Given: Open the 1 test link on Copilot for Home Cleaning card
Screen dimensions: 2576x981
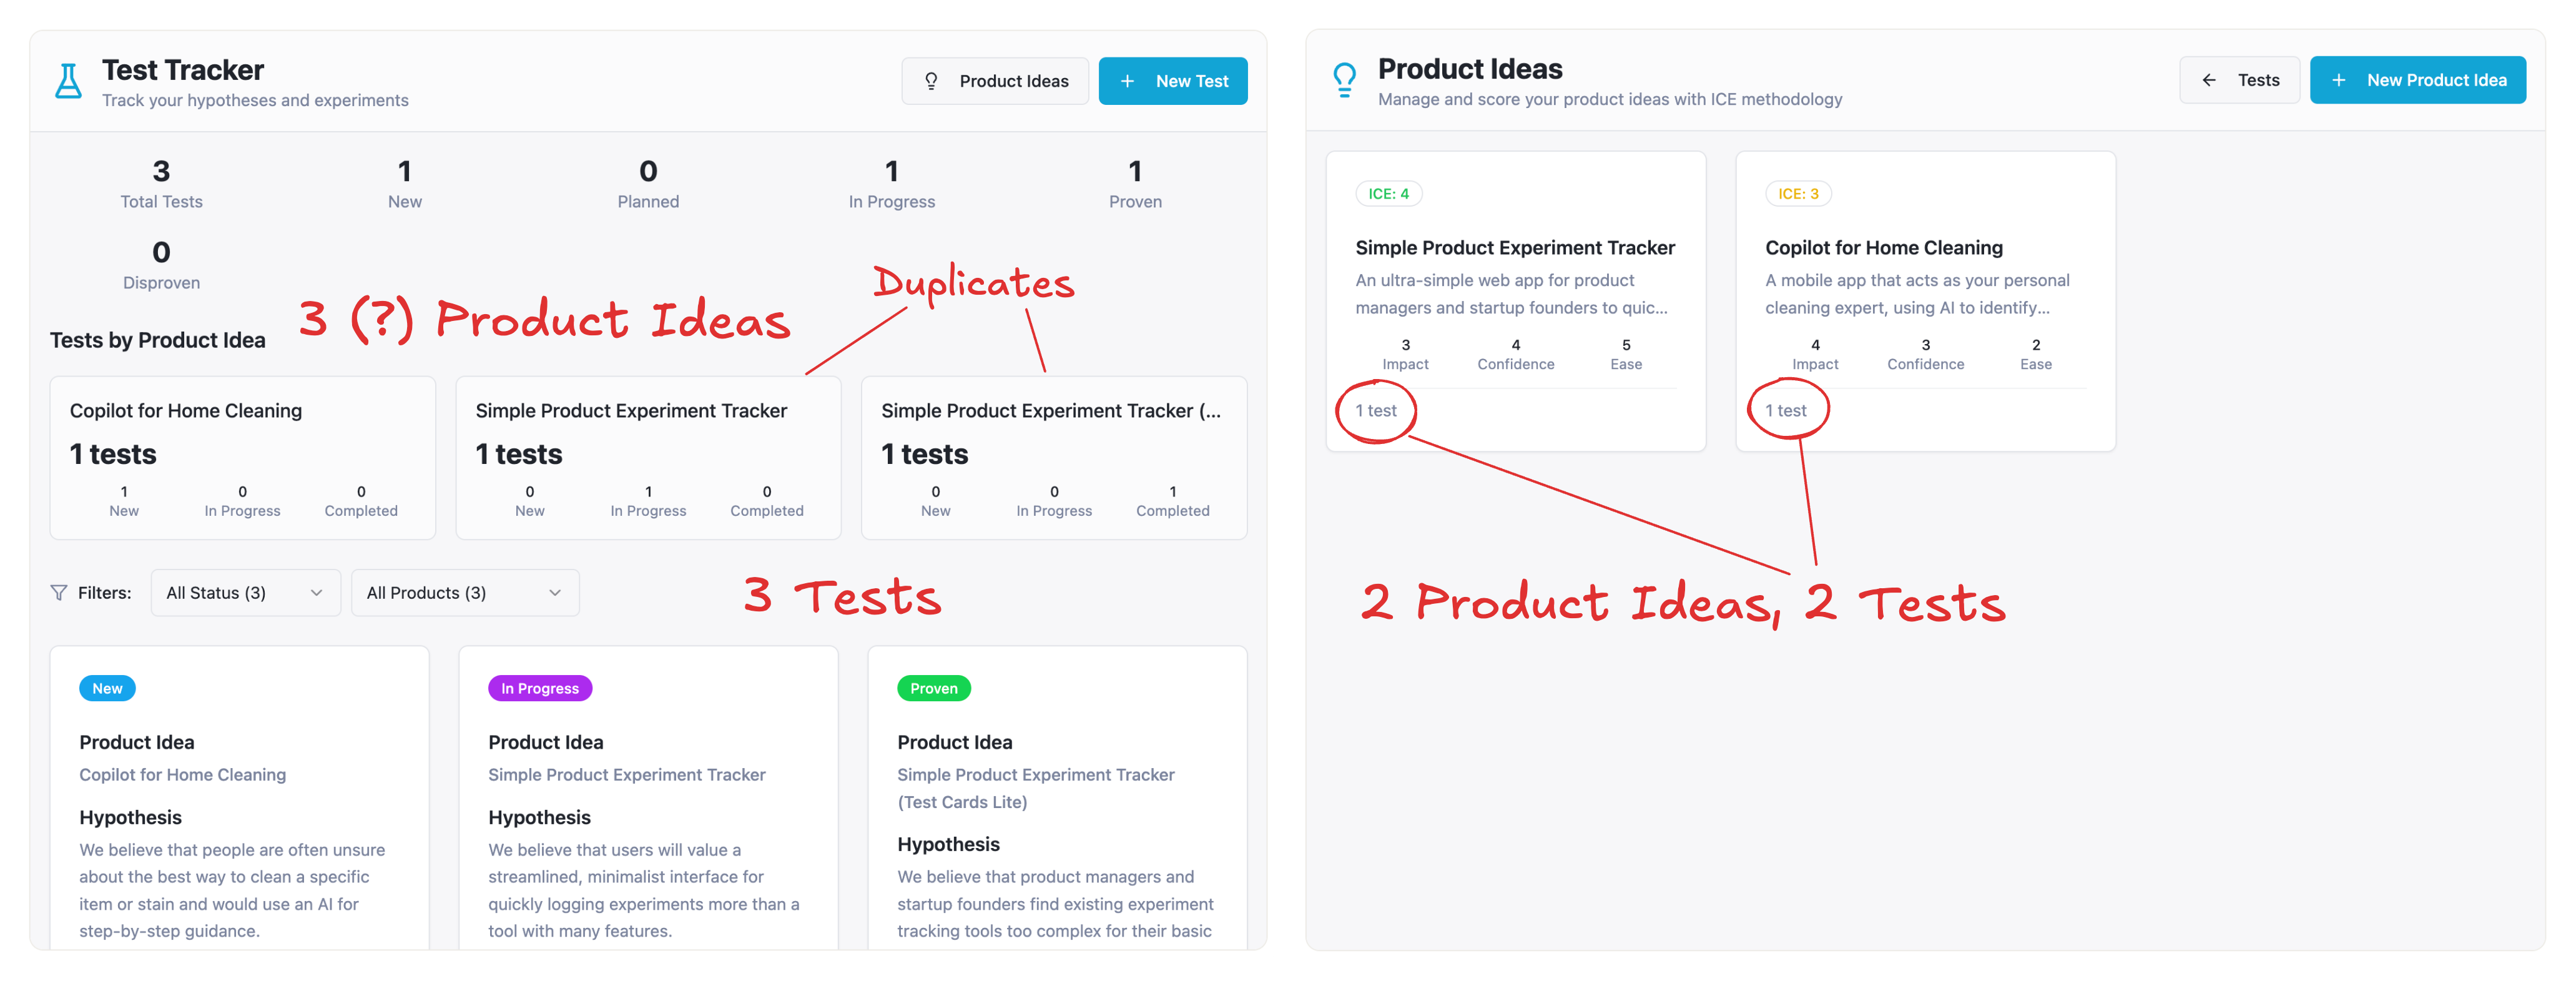Looking at the screenshot, I should click(x=1786, y=409).
